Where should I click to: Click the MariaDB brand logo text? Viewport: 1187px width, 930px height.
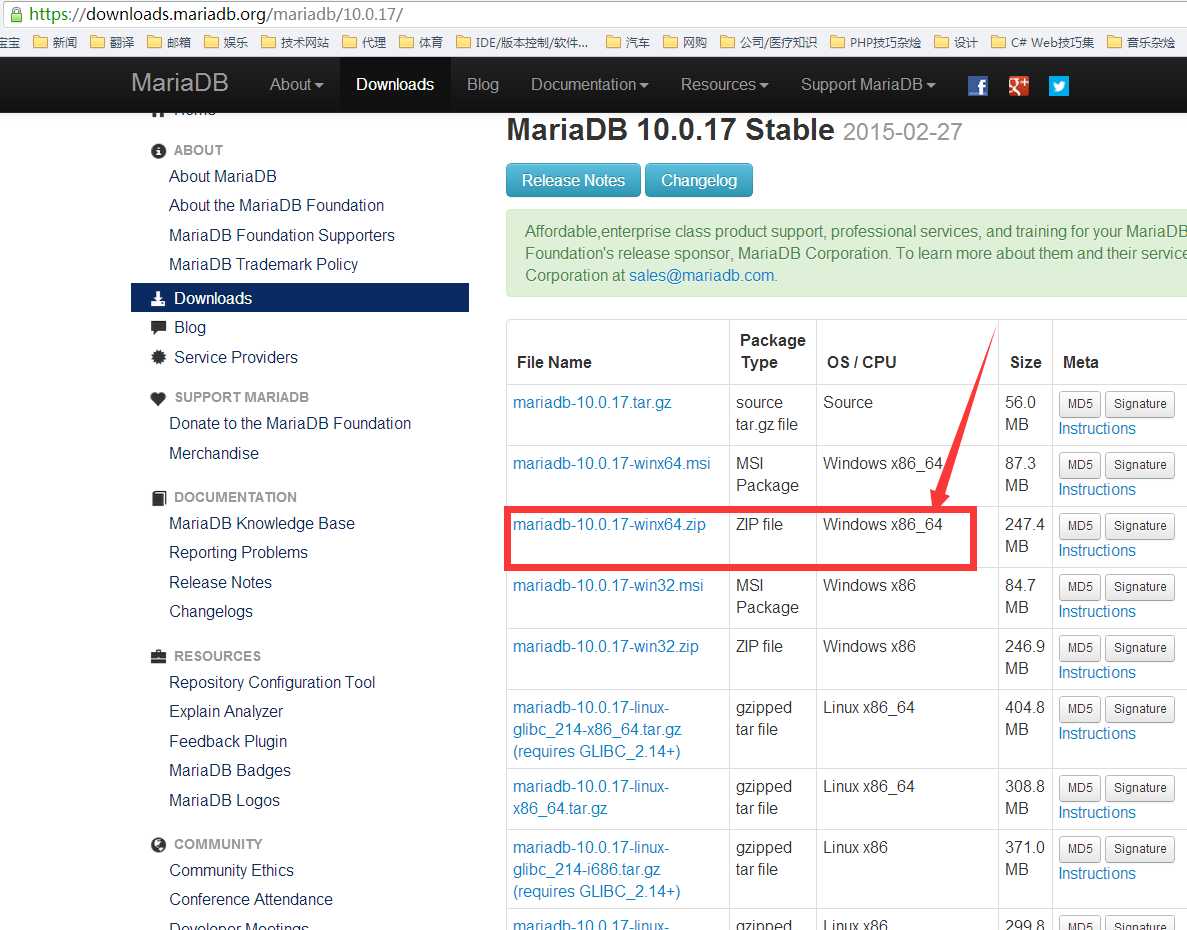(179, 82)
